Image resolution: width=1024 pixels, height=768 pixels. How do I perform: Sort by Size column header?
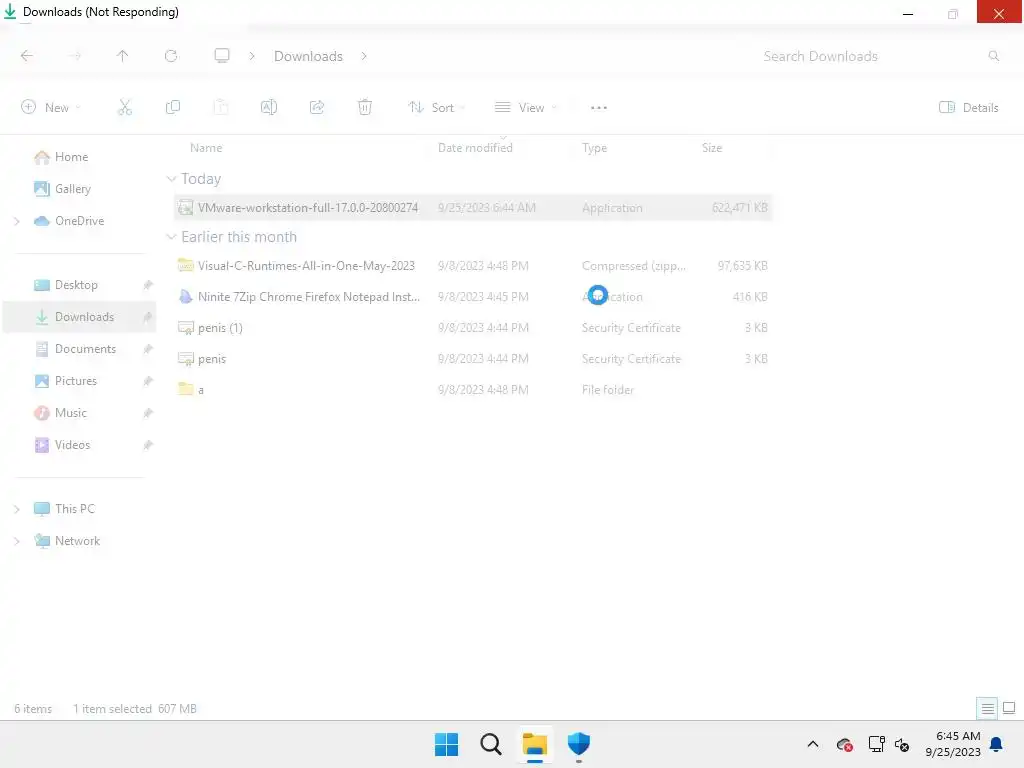[x=711, y=148]
